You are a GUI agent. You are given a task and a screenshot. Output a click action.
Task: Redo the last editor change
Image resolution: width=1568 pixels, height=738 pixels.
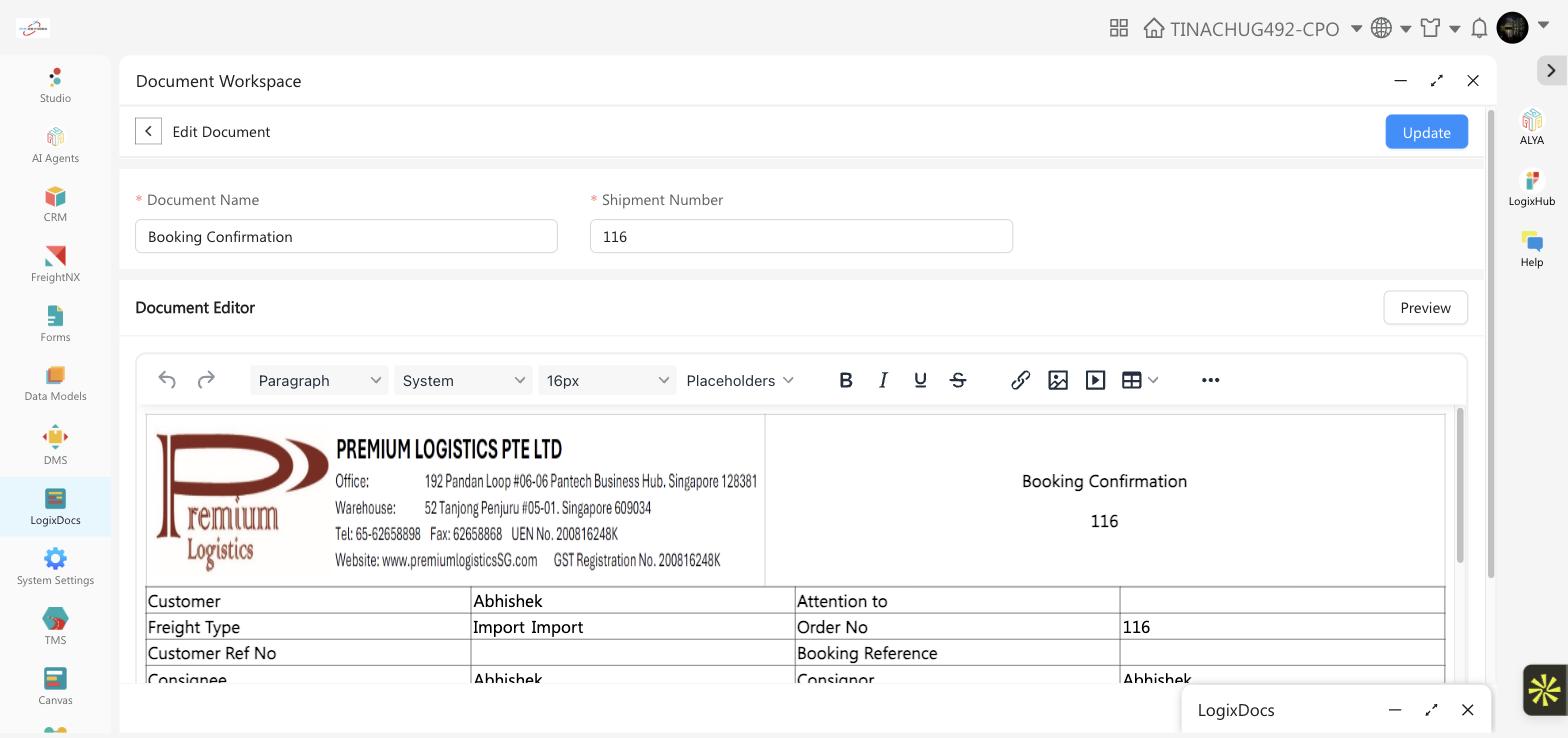(206, 380)
